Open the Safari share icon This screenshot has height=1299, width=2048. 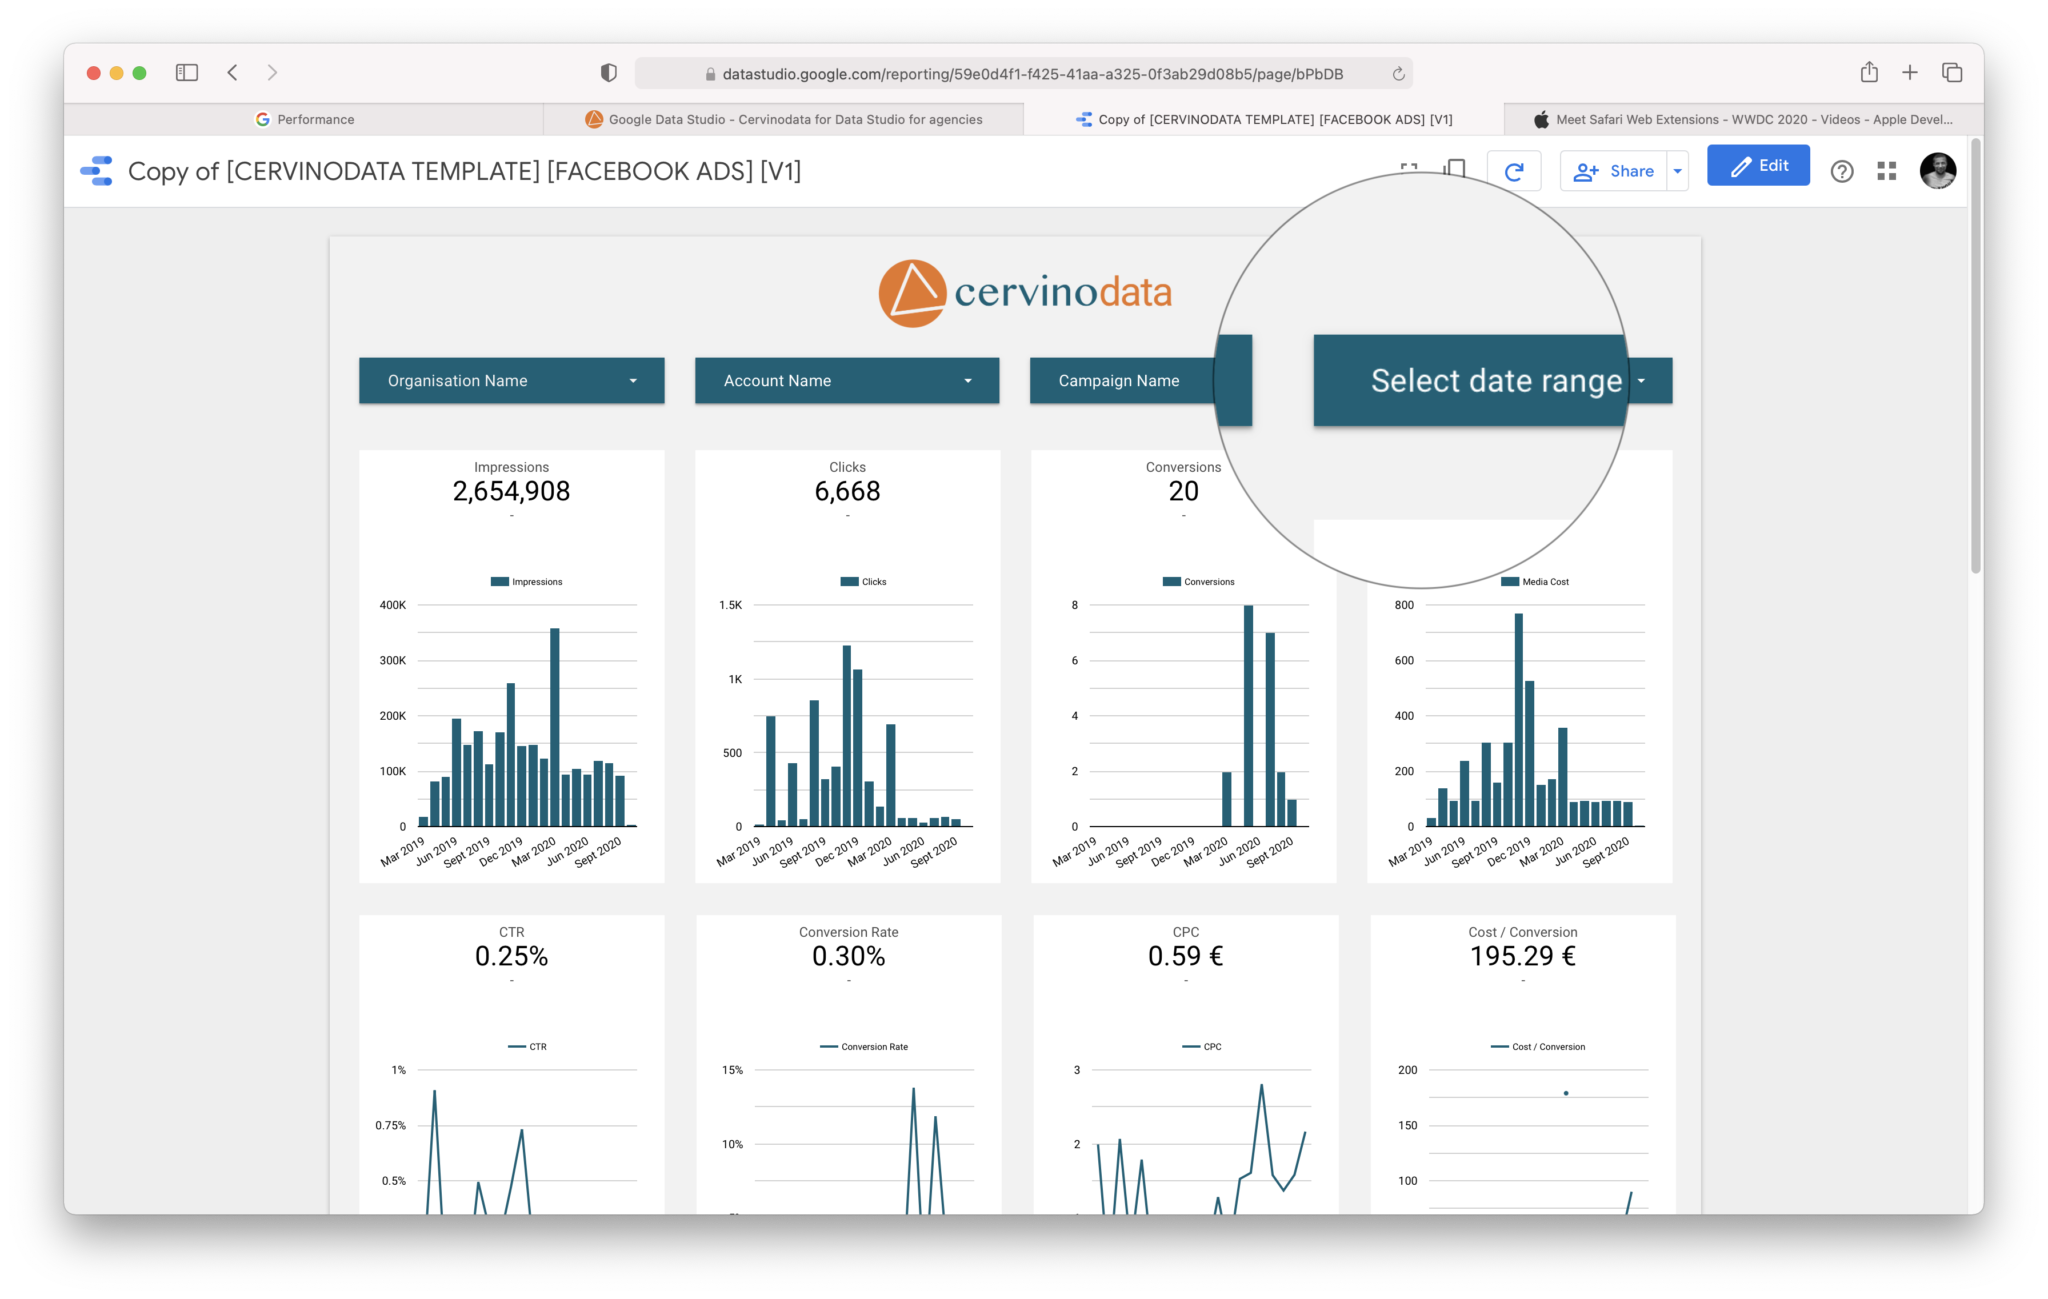pos(1869,72)
